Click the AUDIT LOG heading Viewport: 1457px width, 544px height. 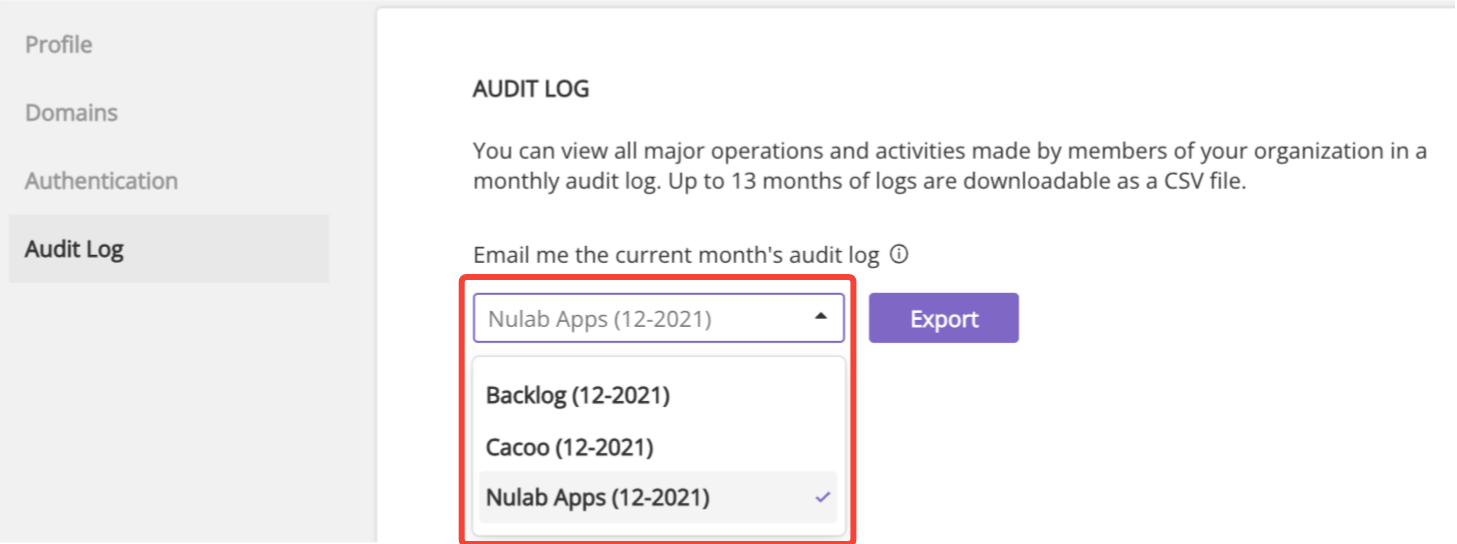pyautogui.click(x=531, y=89)
